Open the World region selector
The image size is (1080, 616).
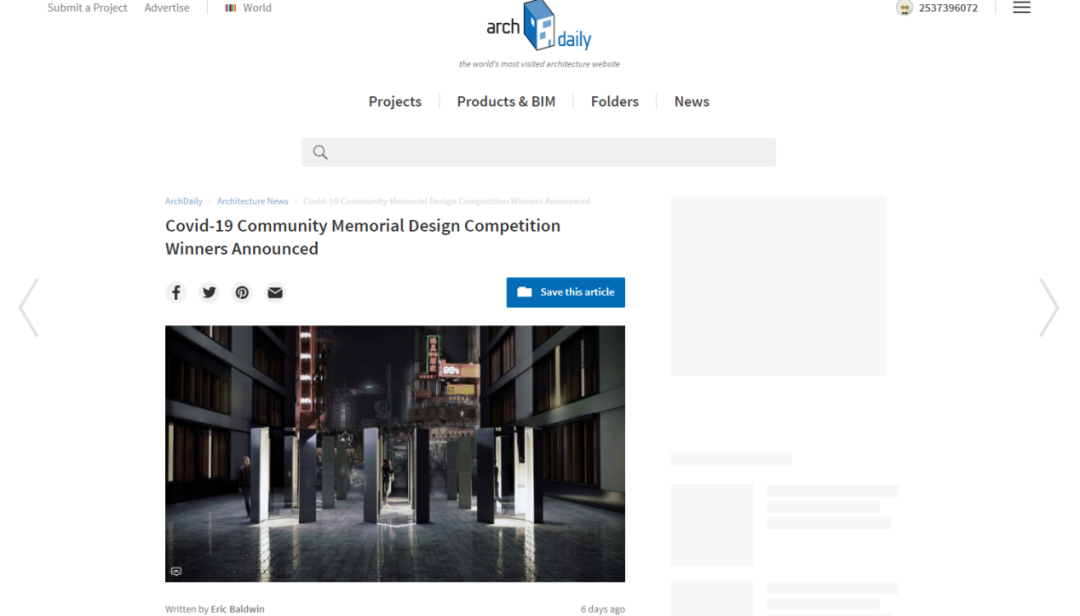[249, 8]
